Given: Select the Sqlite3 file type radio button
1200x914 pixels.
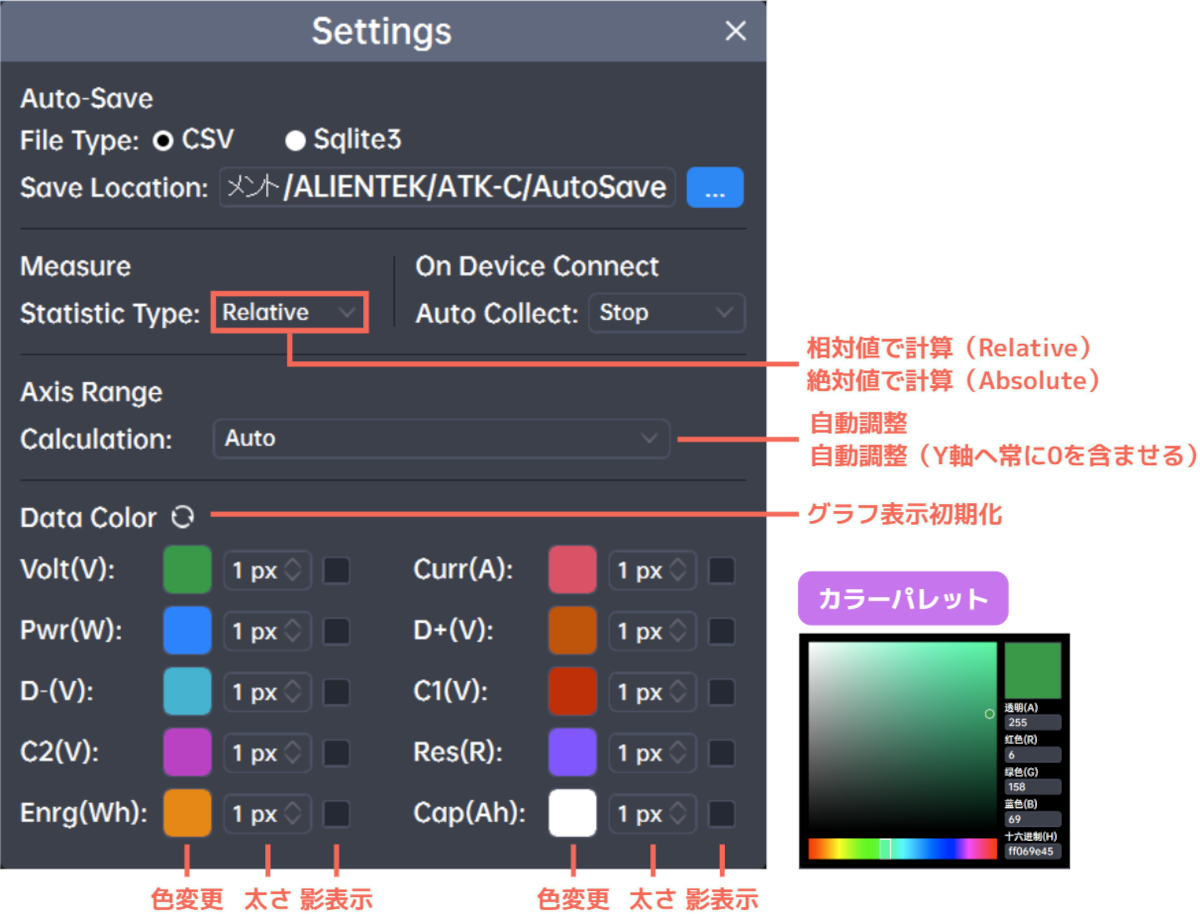Looking at the screenshot, I should coord(295,141).
